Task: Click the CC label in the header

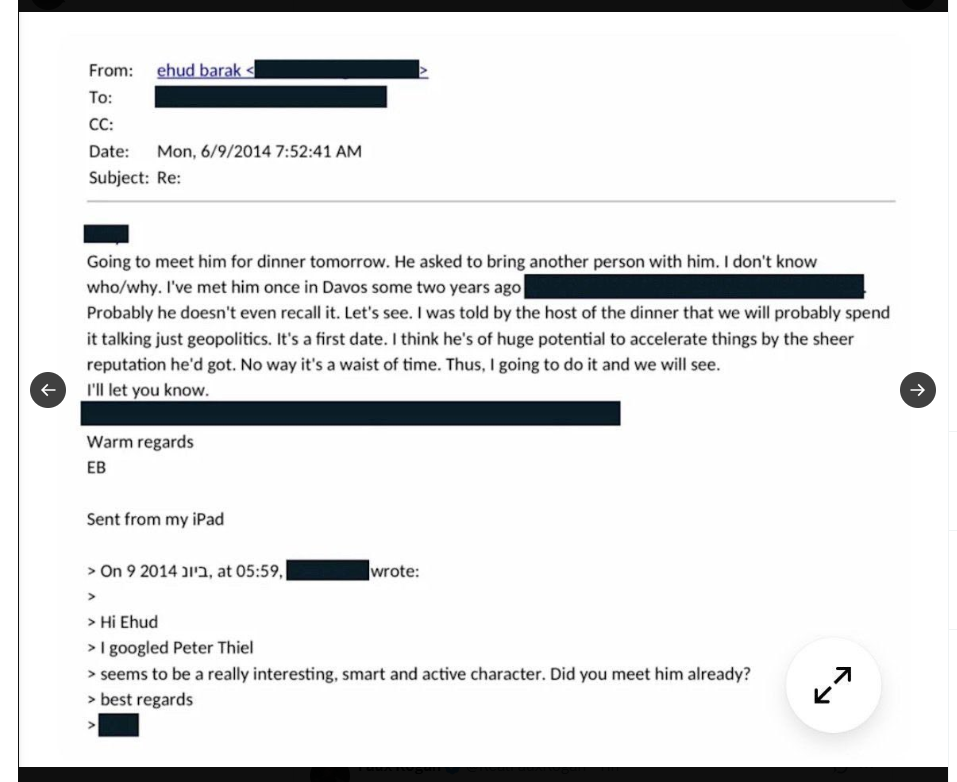Action: [100, 124]
